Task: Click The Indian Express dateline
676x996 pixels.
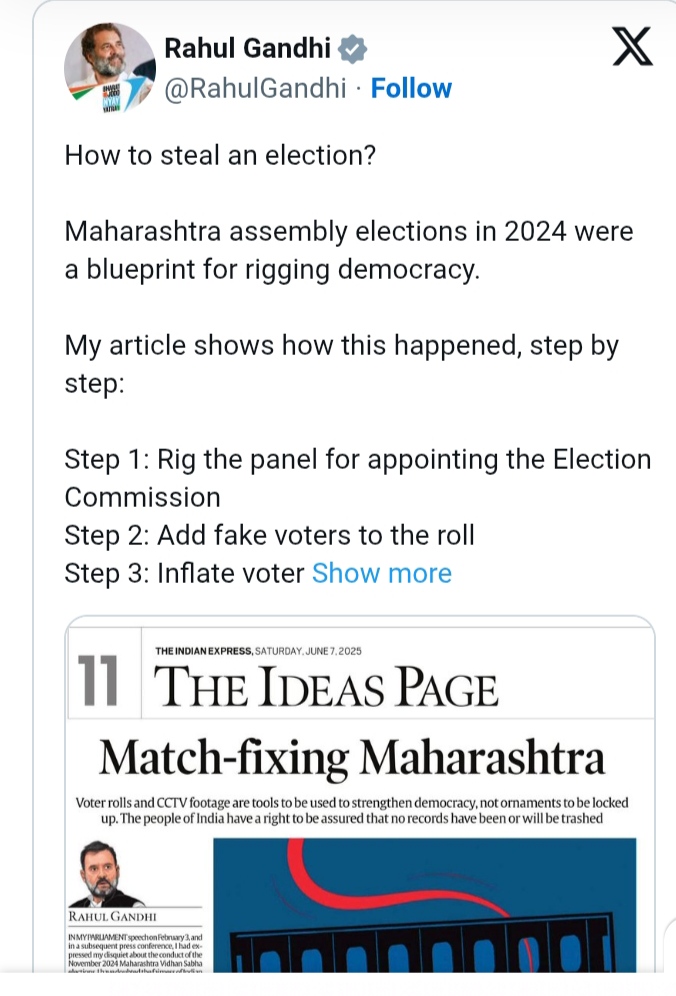Action: click(258, 651)
